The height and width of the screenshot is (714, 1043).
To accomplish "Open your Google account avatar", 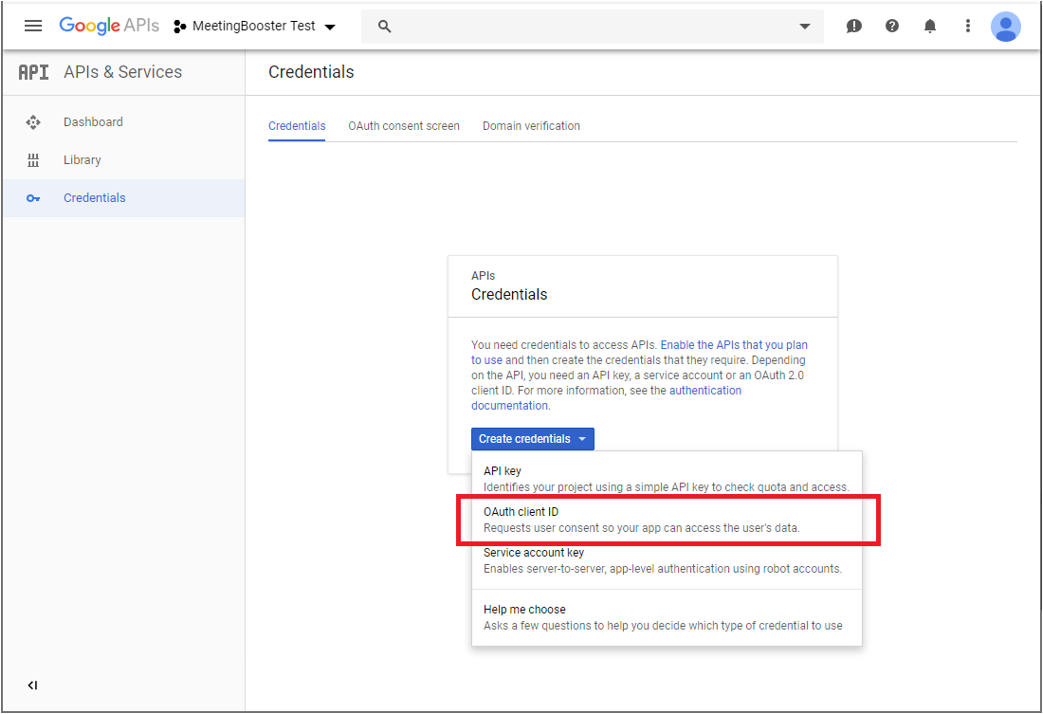I will [x=1006, y=26].
